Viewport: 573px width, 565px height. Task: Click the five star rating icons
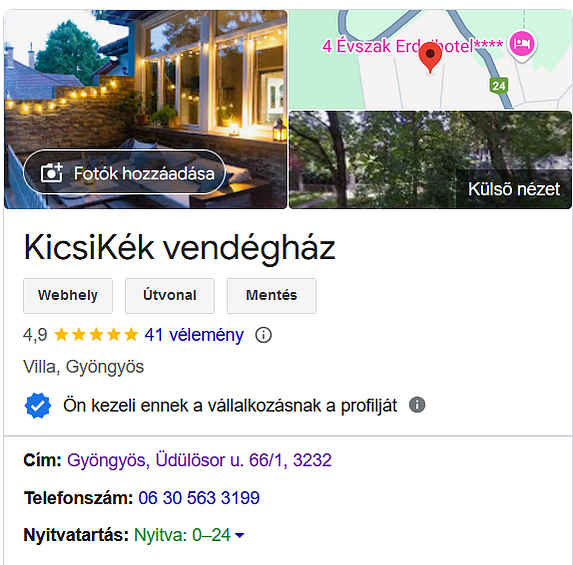point(96,335)
